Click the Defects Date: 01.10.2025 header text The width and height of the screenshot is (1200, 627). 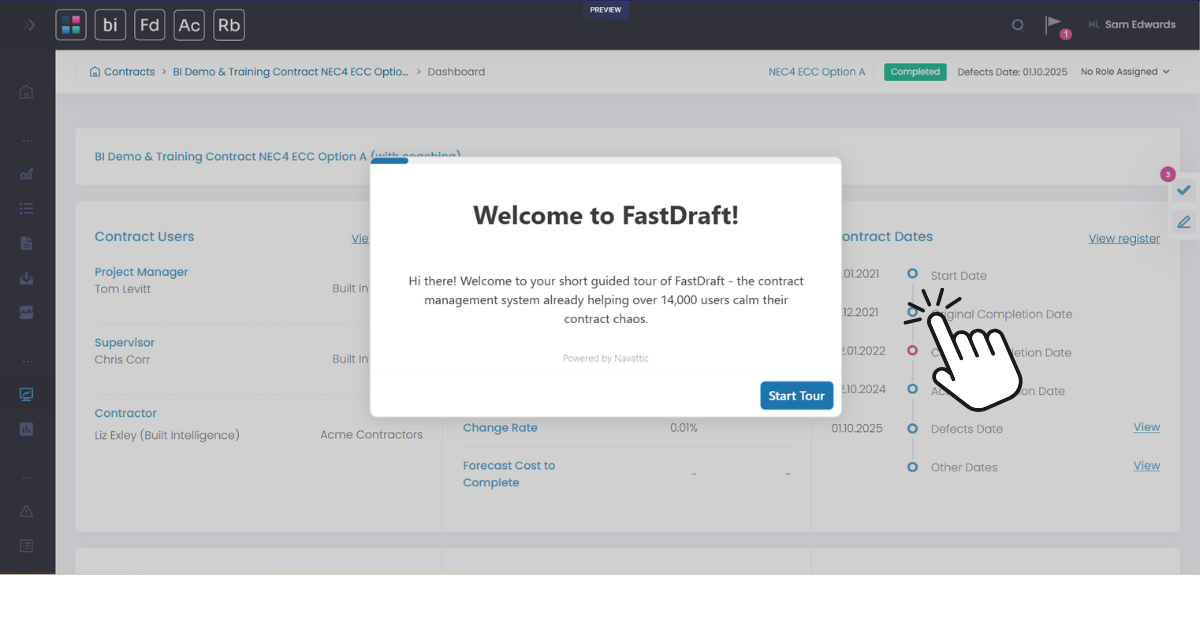coord(1012,72)
